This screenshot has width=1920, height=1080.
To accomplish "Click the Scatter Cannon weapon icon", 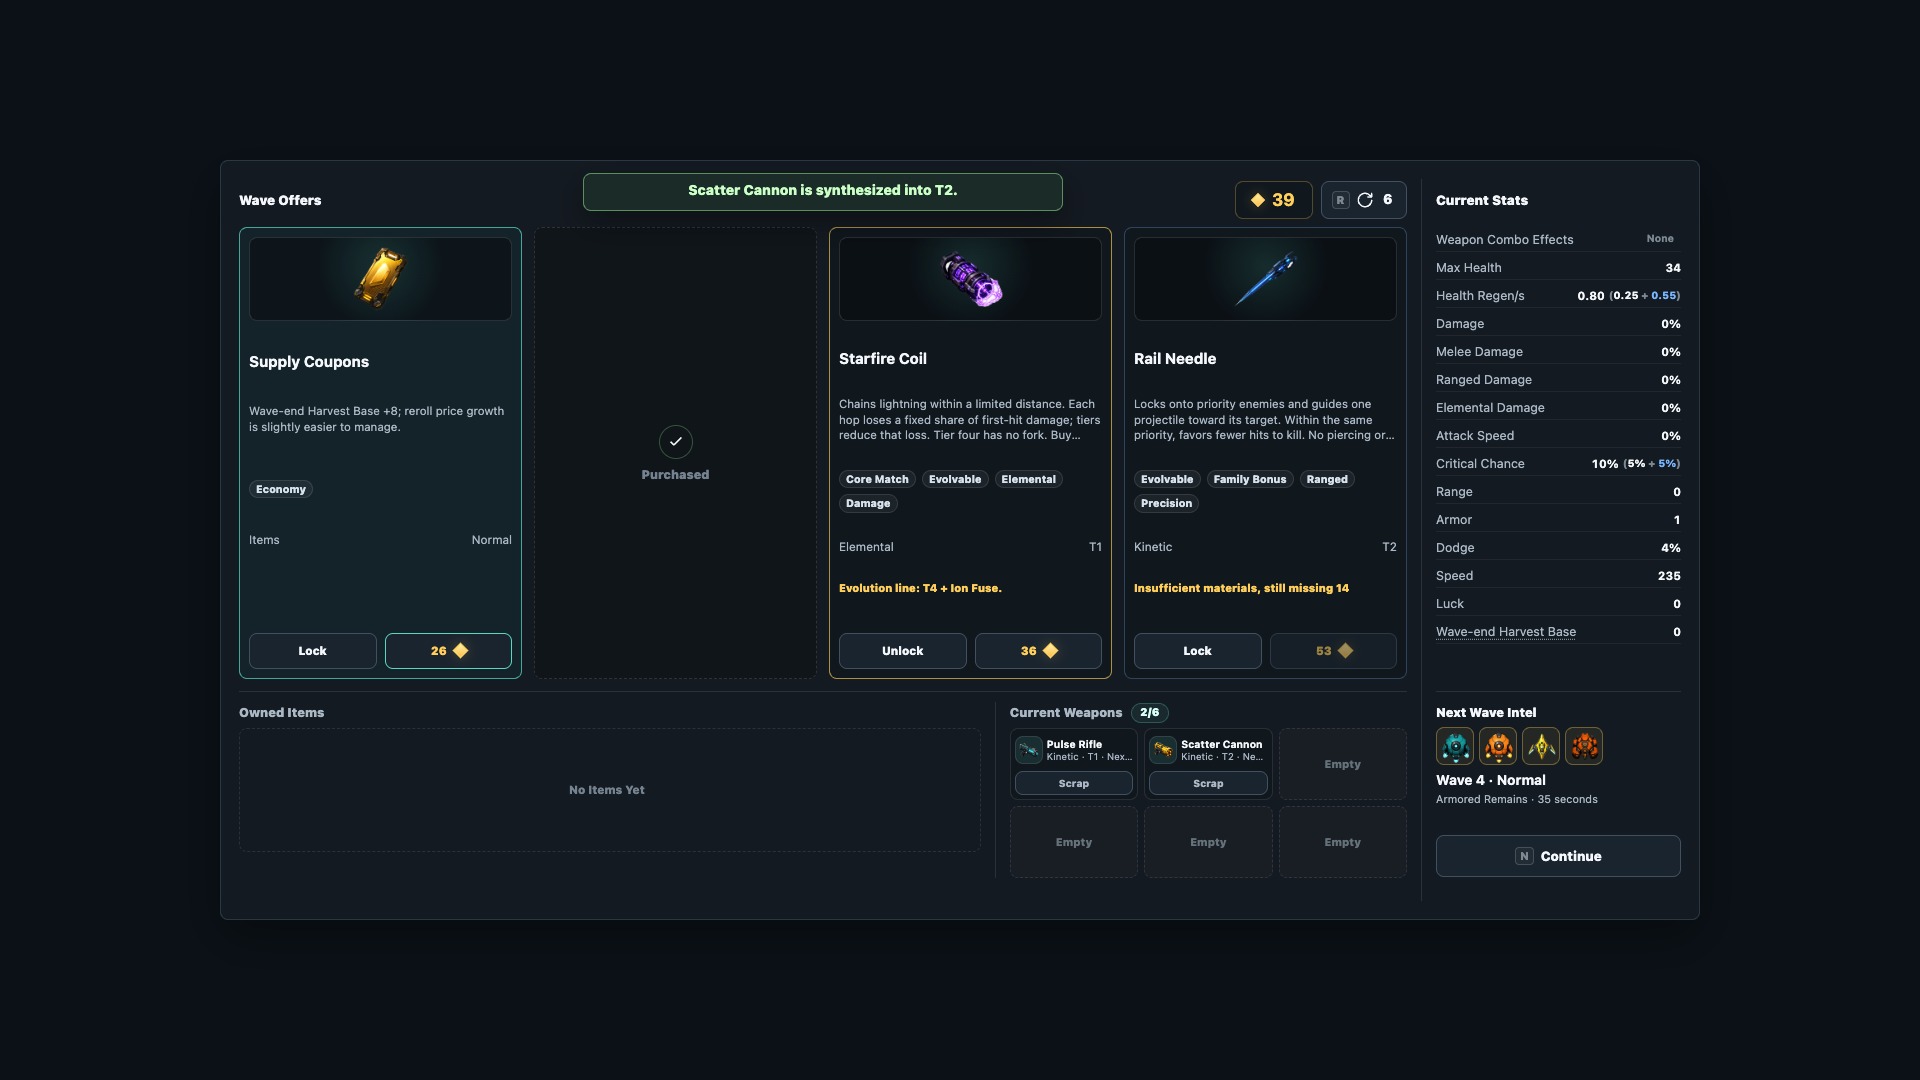I will tap(1163, 750).
